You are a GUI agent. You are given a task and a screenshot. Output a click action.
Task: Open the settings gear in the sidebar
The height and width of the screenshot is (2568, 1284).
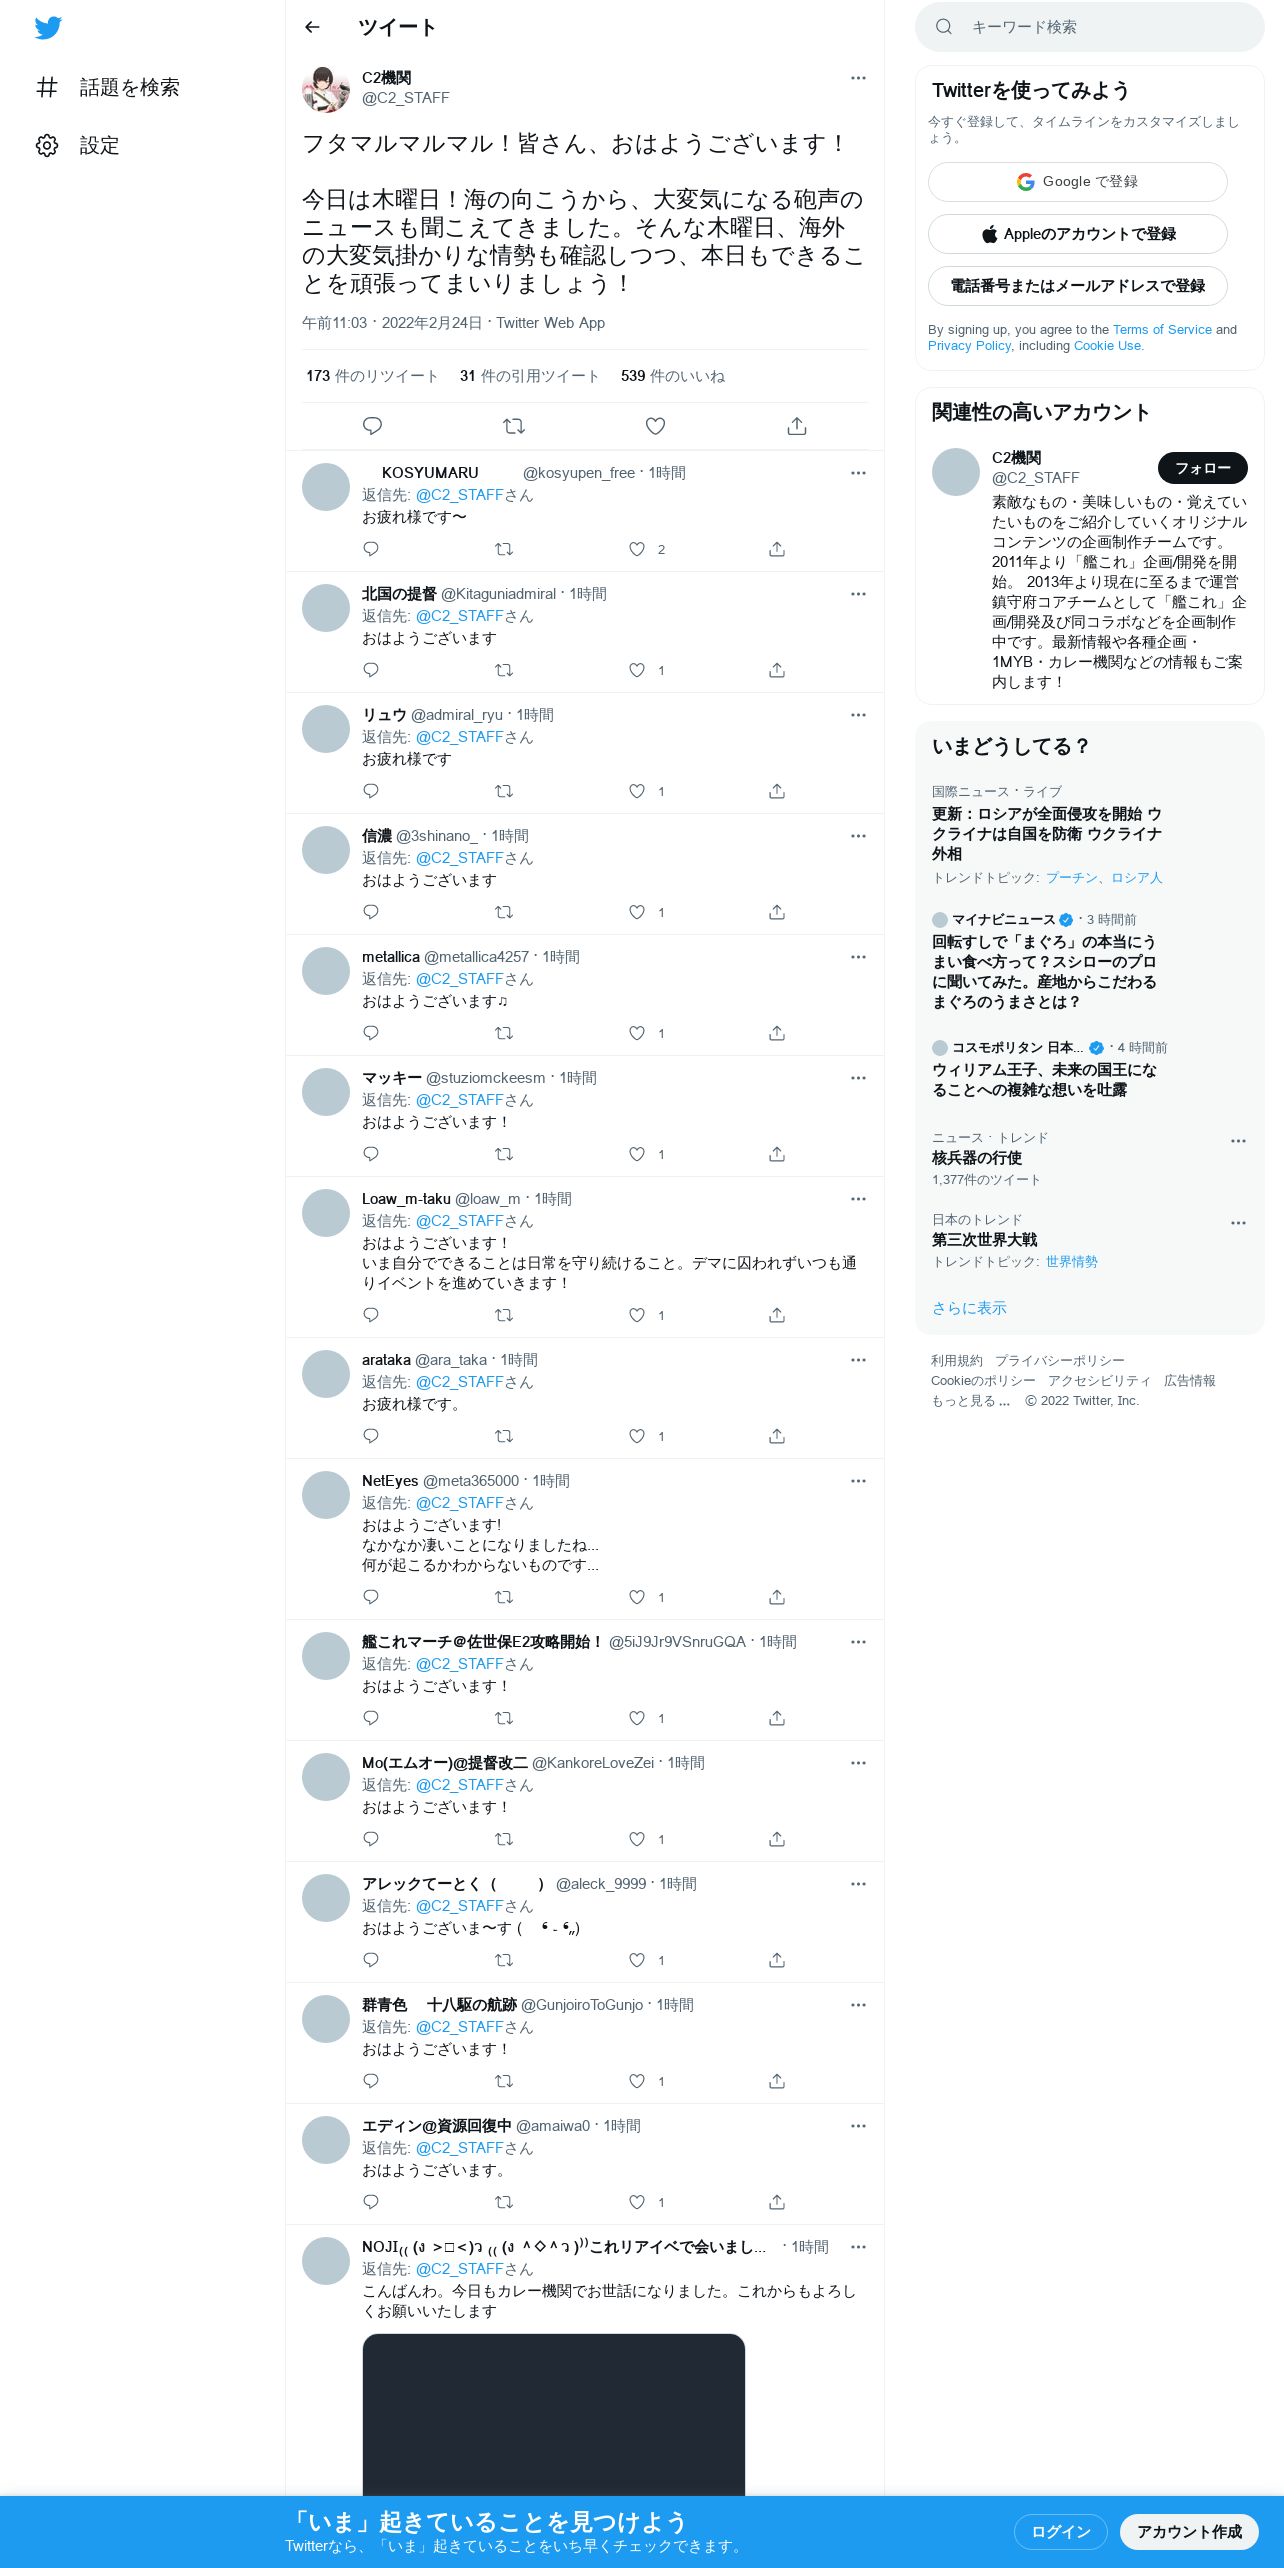(x=47, y=146)
